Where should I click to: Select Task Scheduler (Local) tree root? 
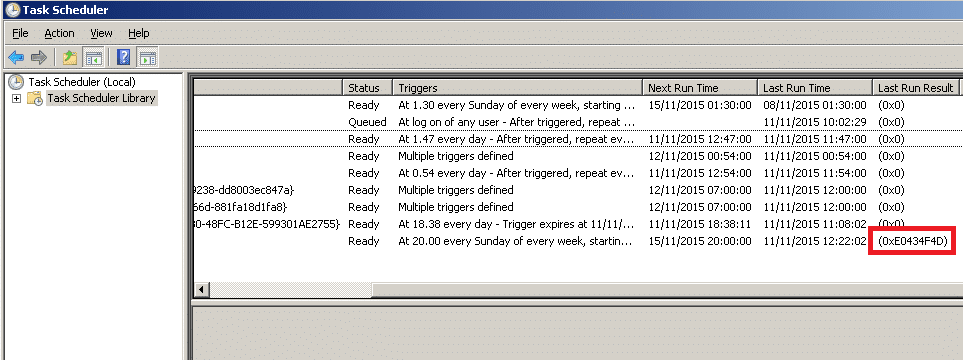click(x=82, y=82)
